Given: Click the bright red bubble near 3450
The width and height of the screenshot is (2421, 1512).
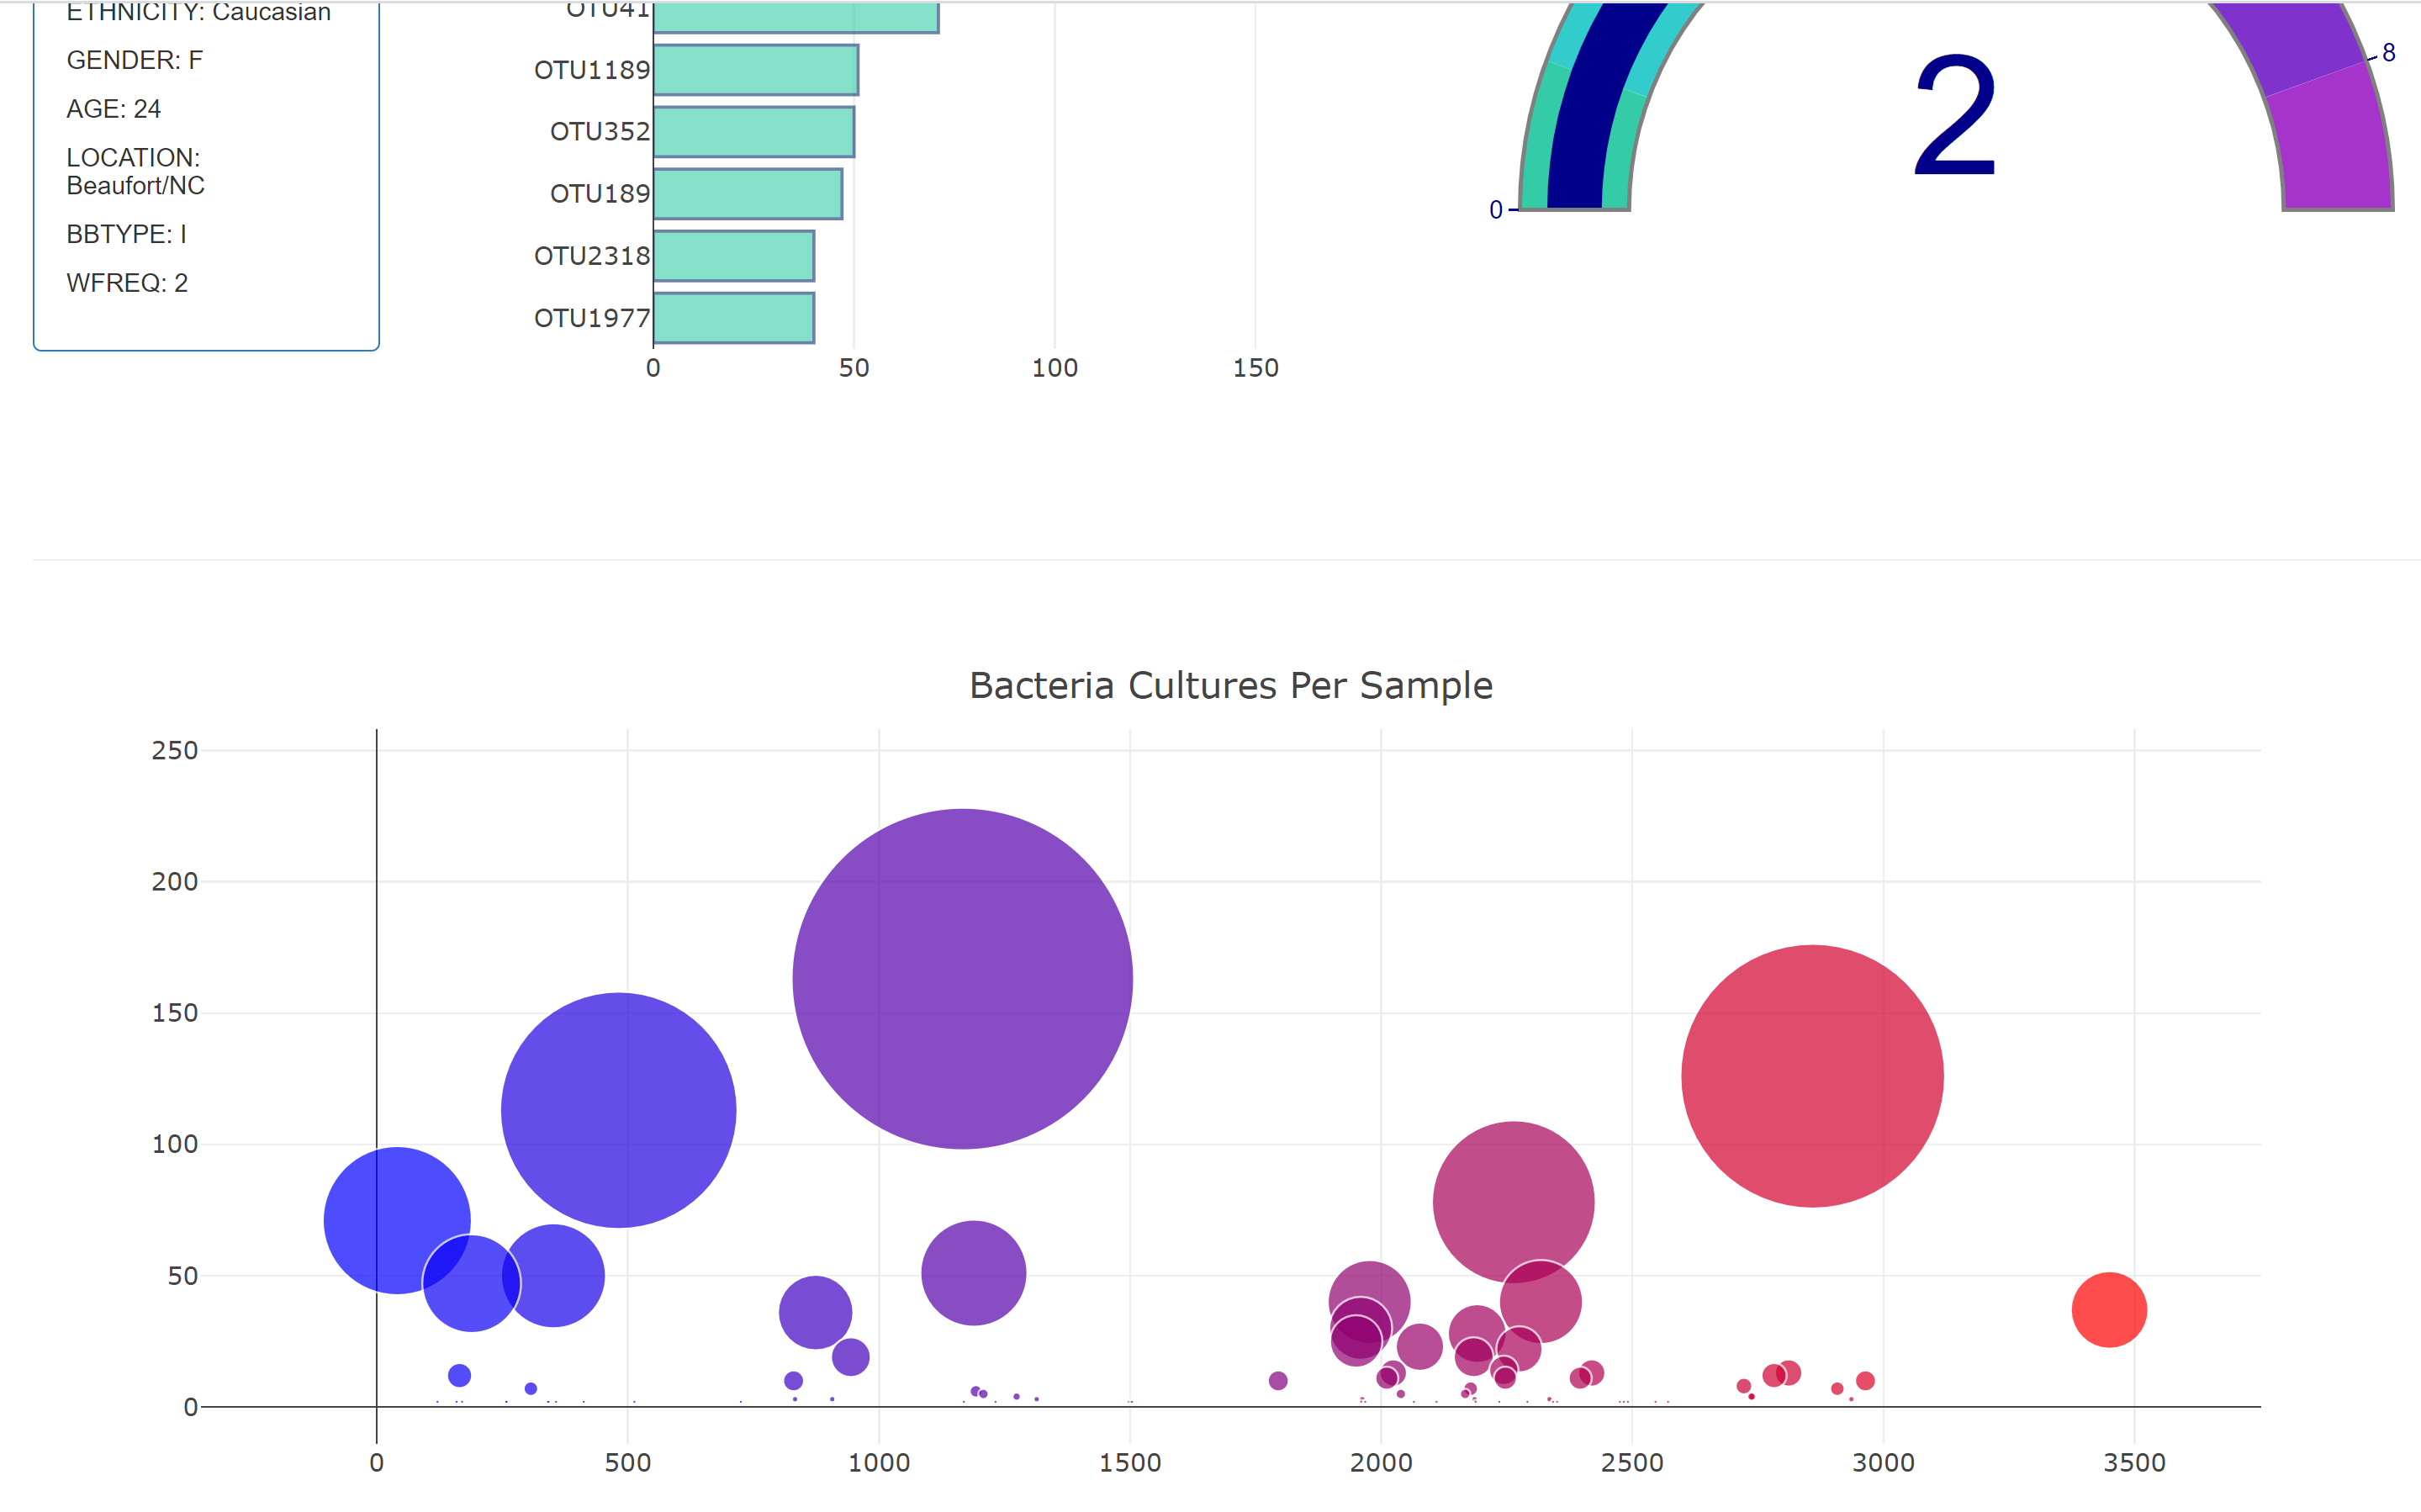Looking at the screenshot, I should click(x=2109, y=1310).
